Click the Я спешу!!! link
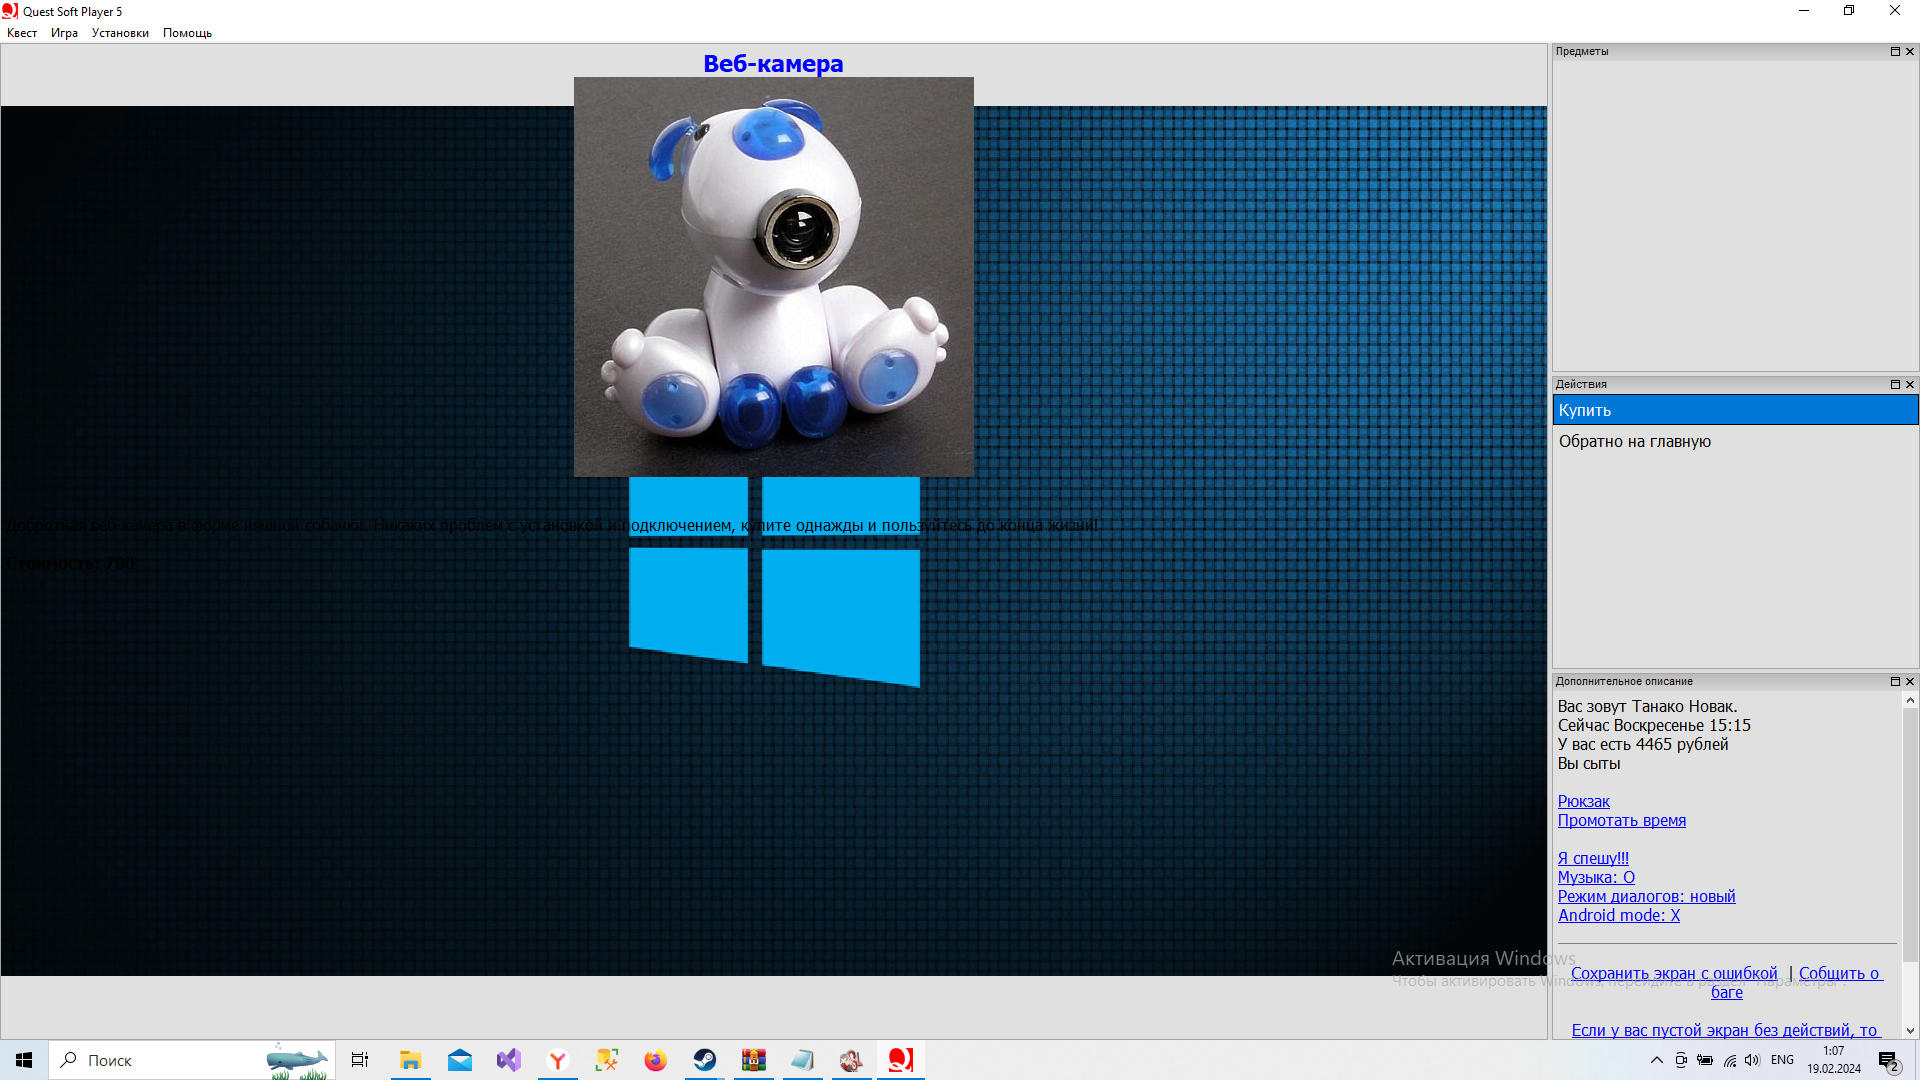 click(x=1592, y=858)
